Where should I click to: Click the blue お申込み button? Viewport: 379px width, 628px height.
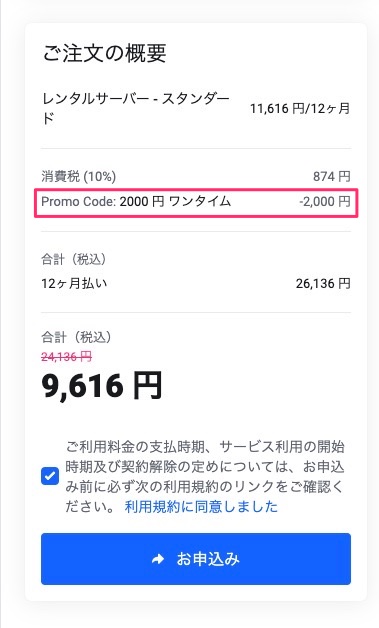coord(196,559)
